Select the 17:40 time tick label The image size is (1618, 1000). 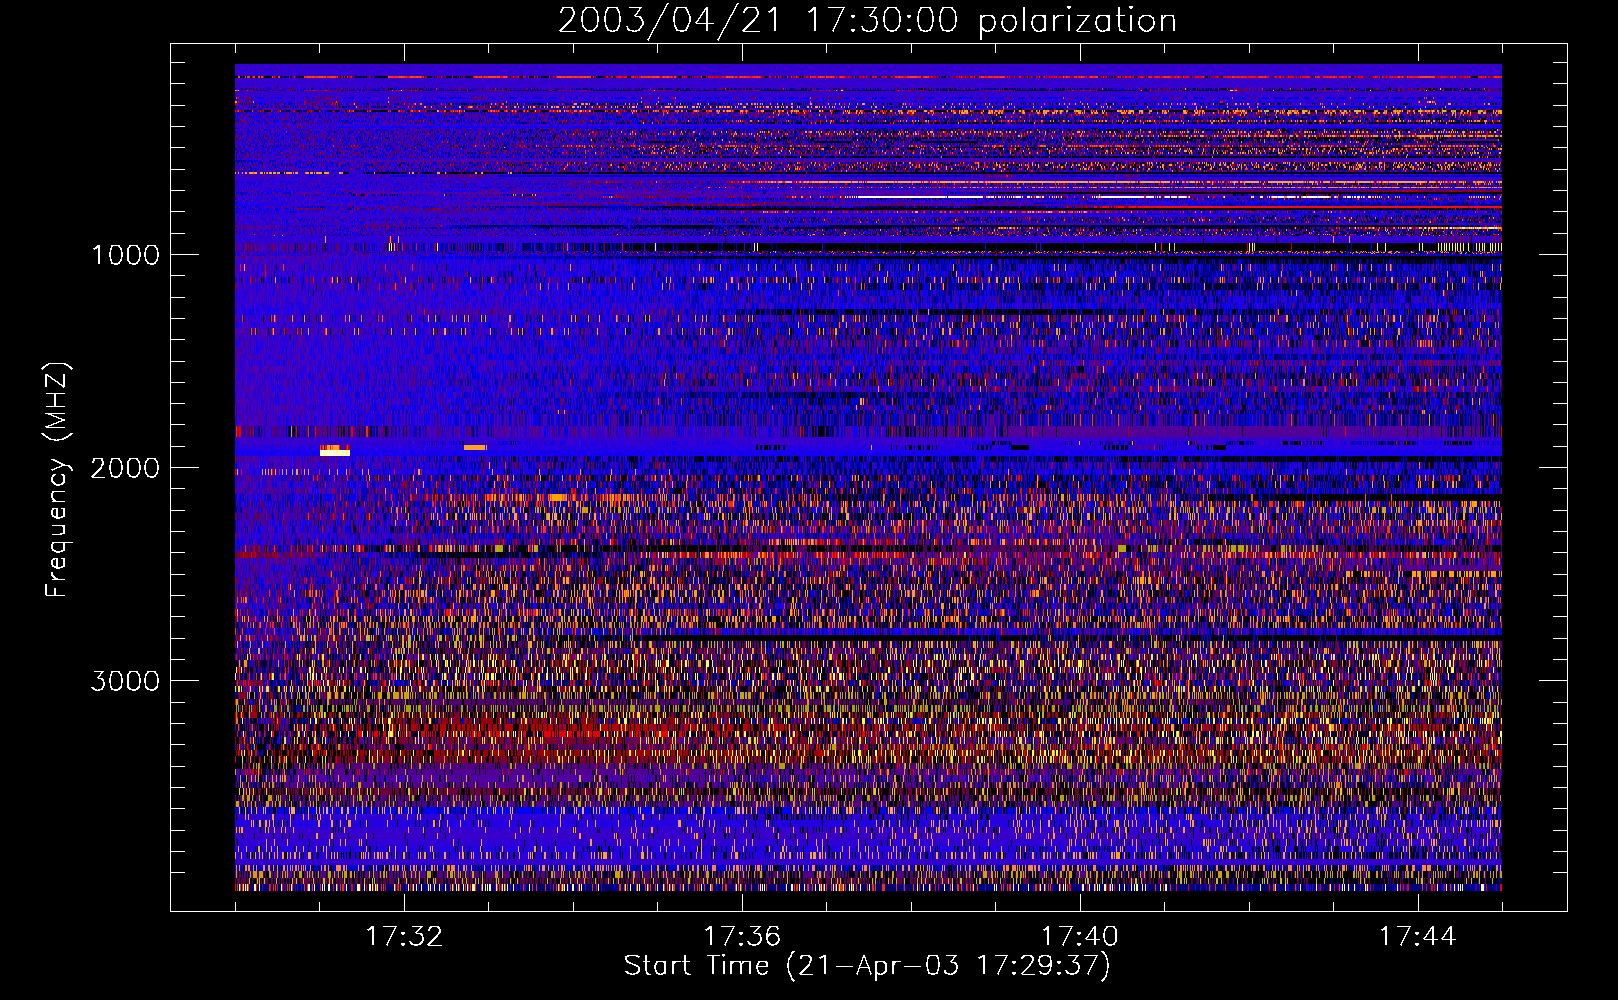1080,937
